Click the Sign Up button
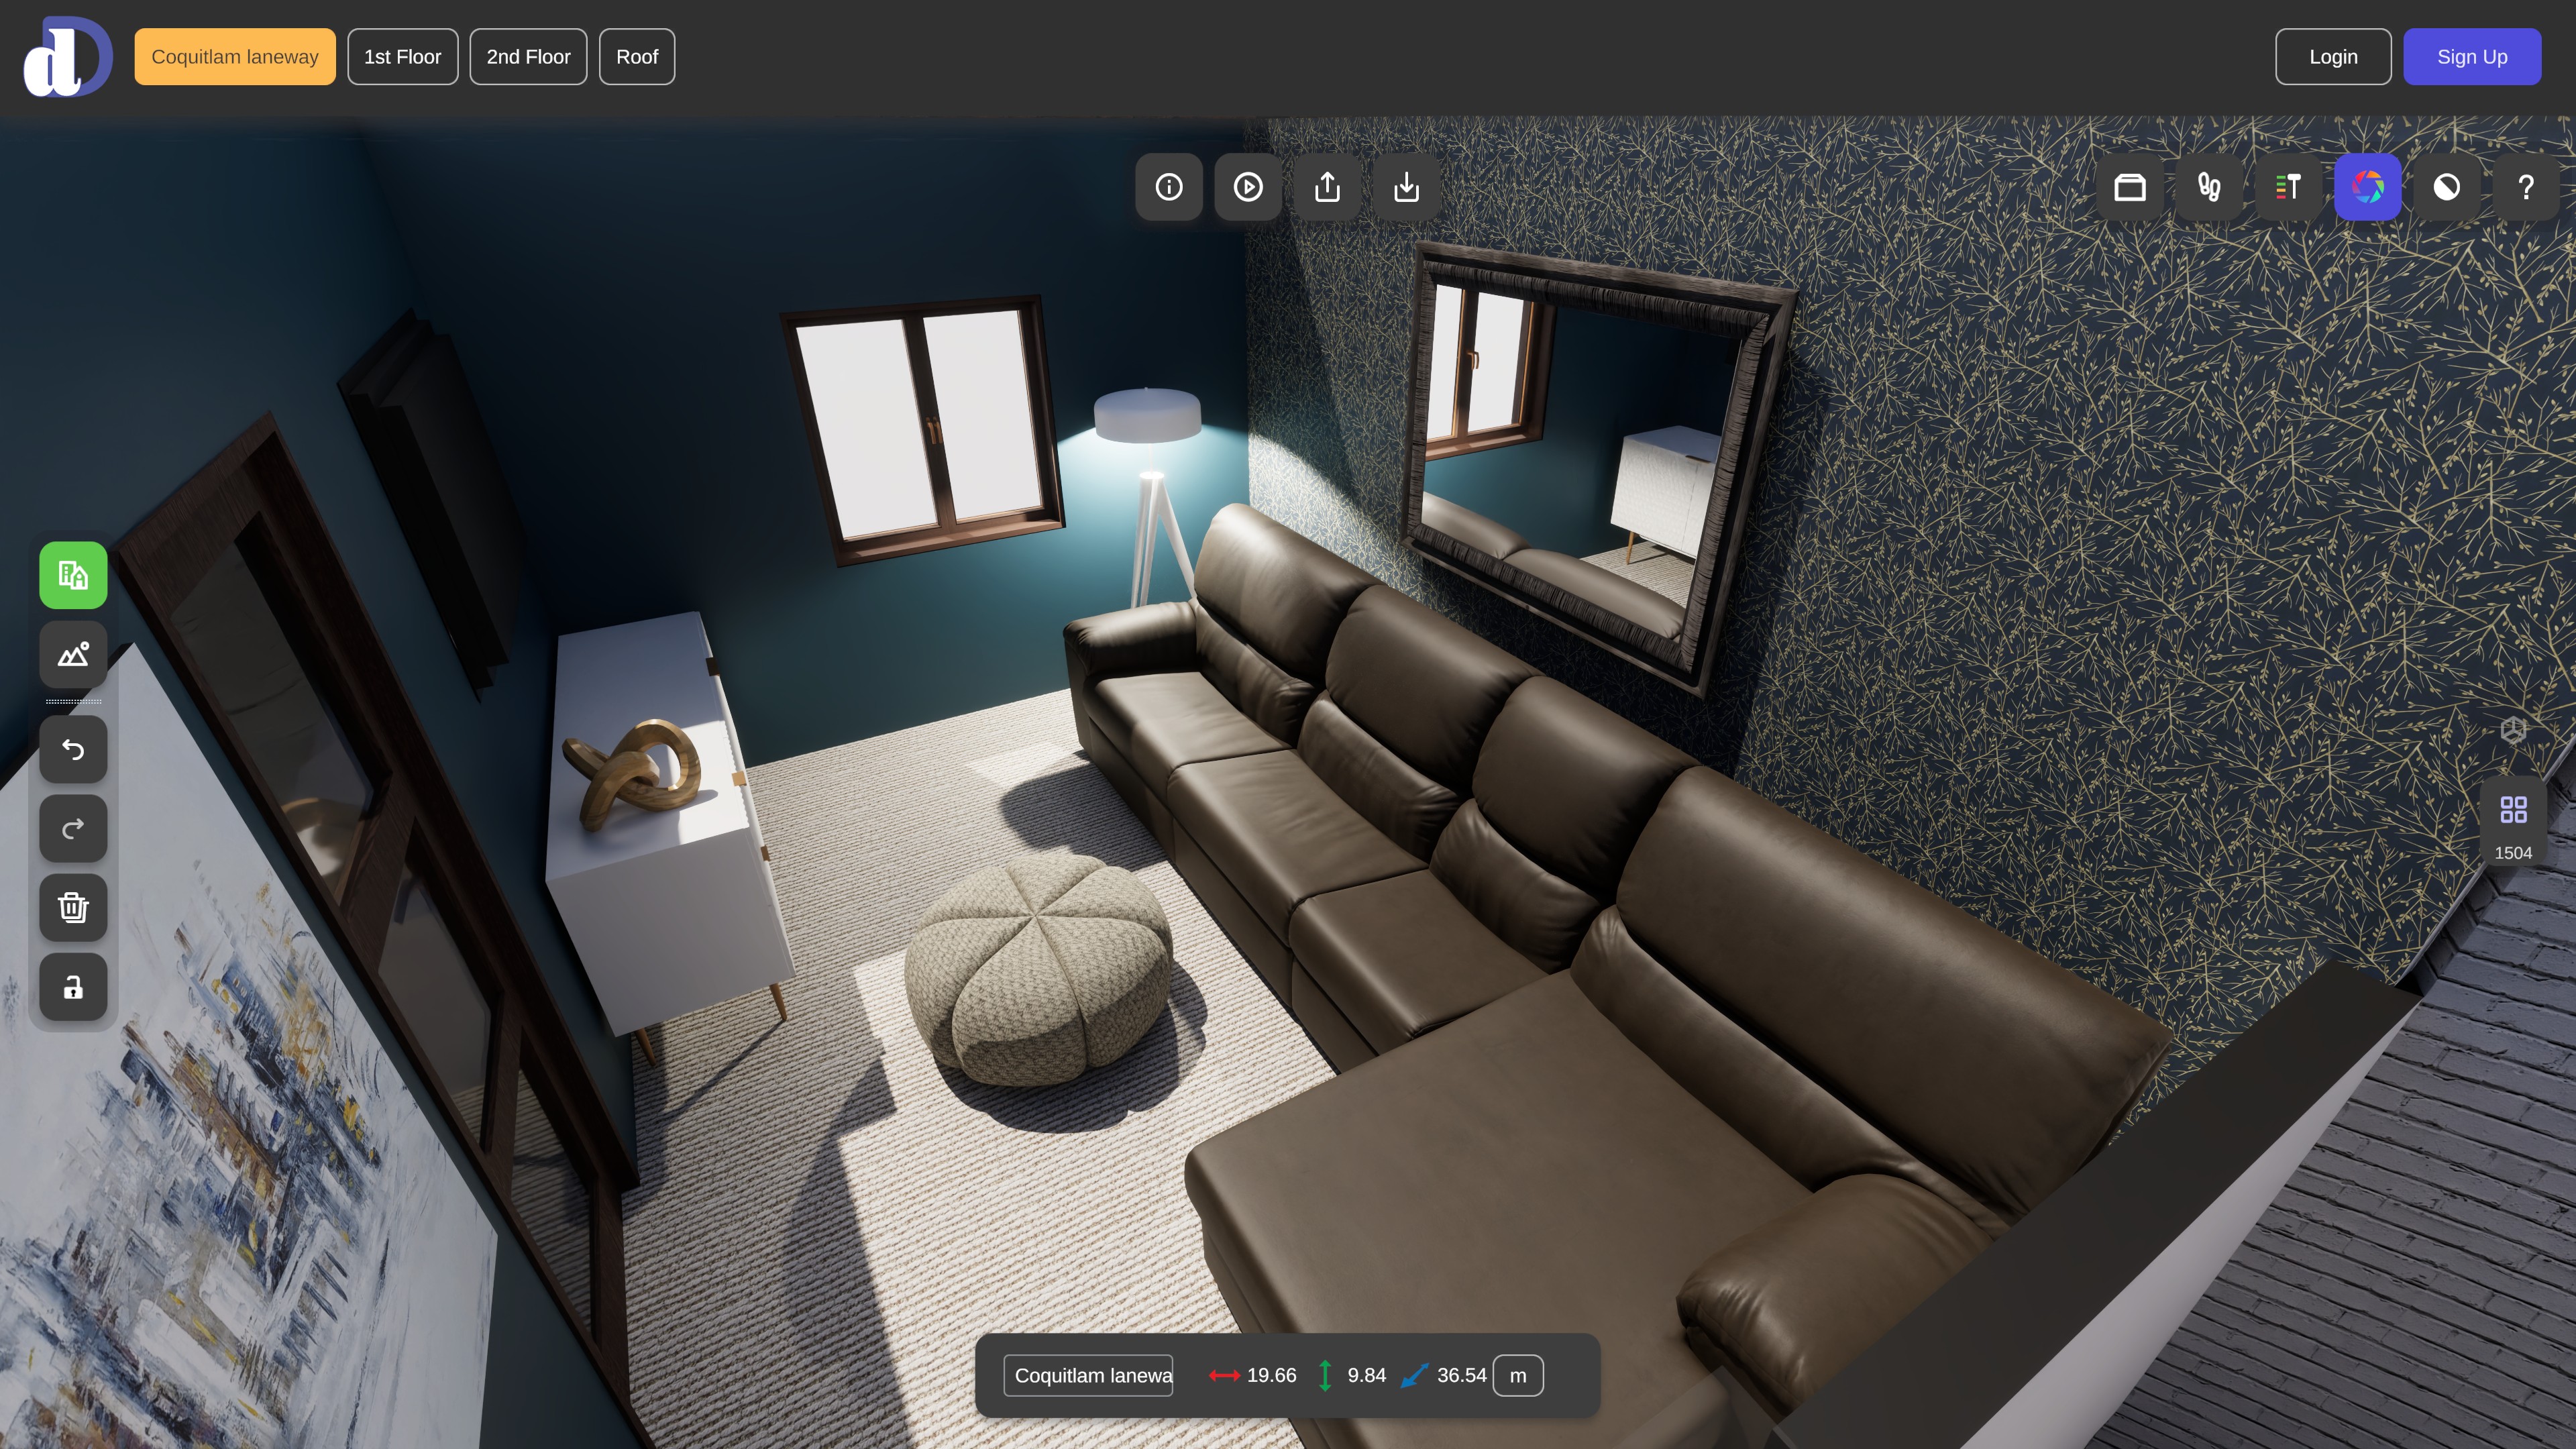The image size is (2576, 1449). 2471,57
